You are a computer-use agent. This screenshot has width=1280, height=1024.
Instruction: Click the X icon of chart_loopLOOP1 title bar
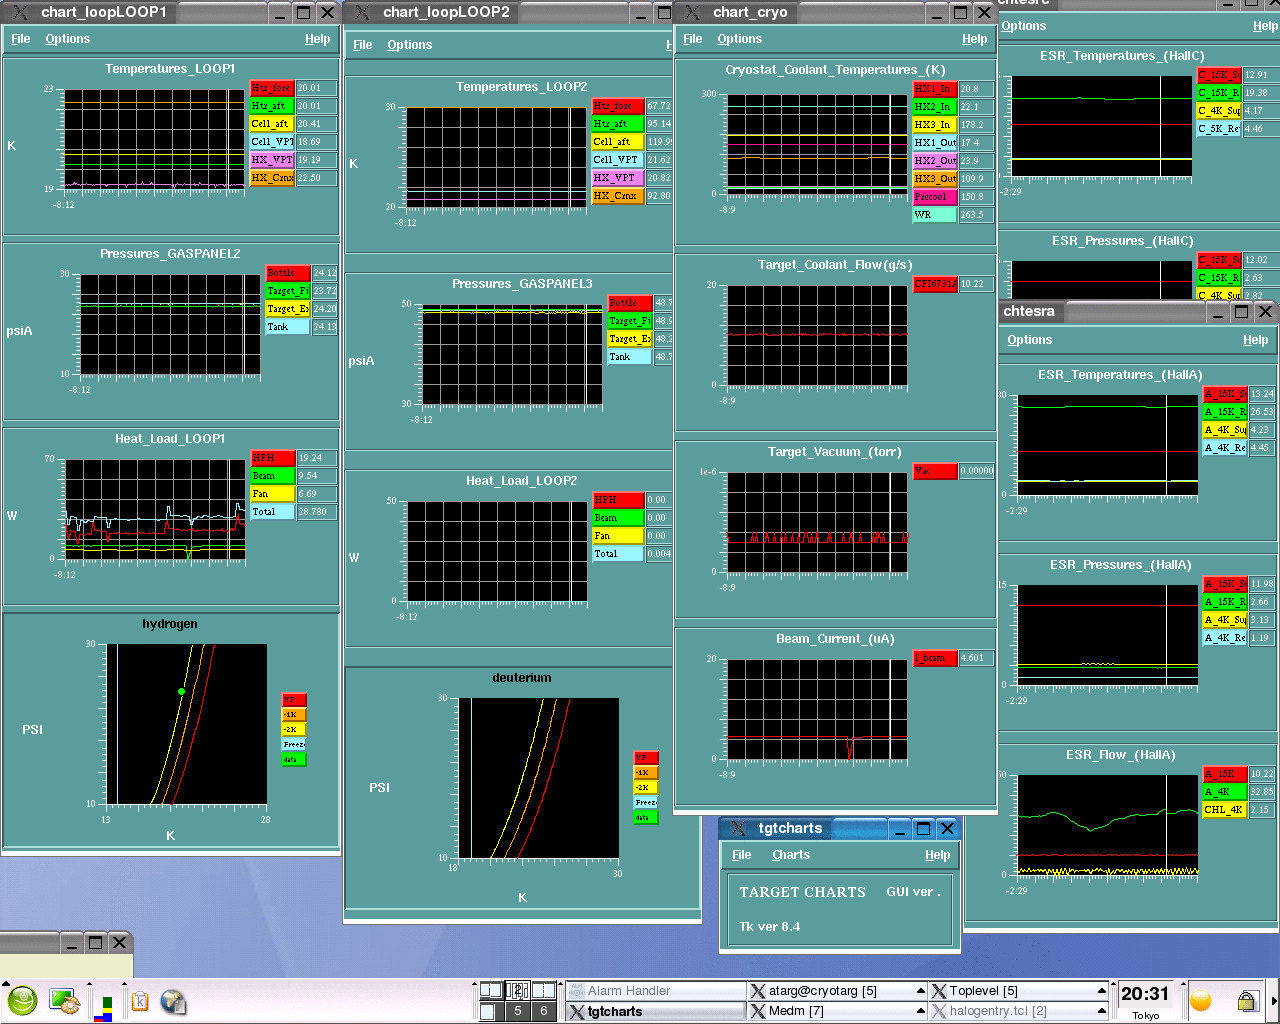(19, 12)
